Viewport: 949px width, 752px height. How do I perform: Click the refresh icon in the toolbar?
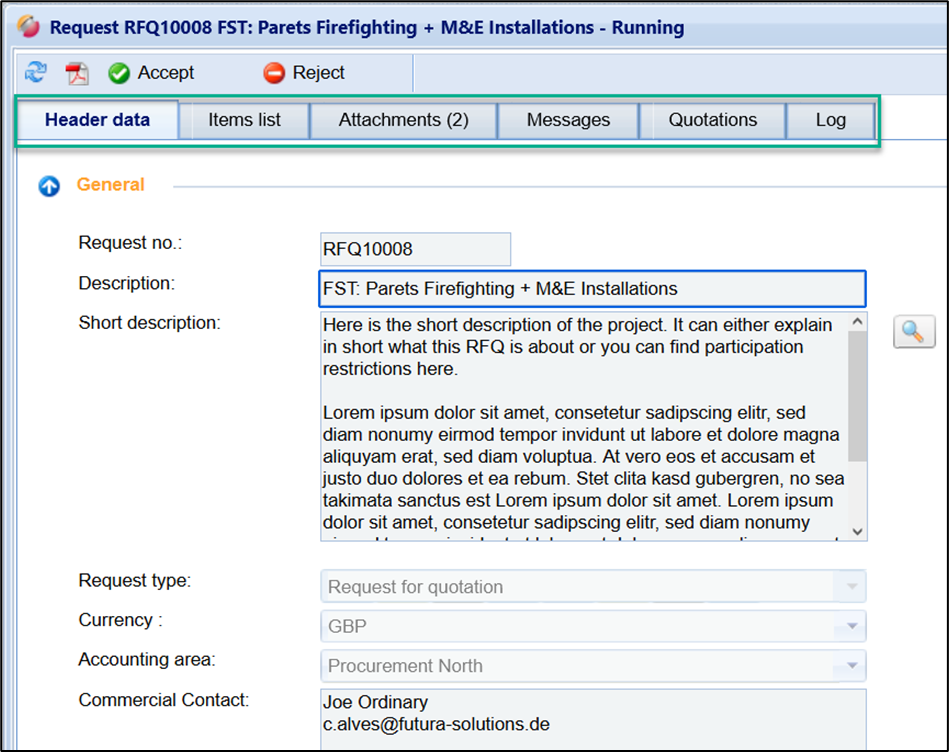pos(36,73)
